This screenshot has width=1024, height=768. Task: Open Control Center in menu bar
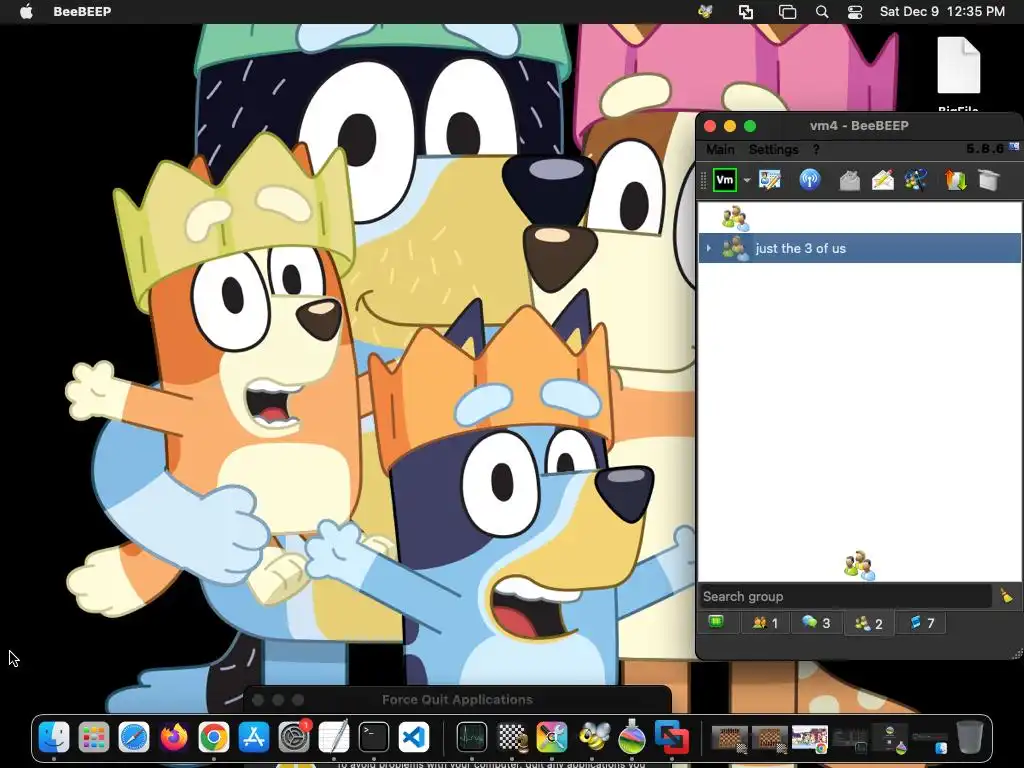coord(855,12)
